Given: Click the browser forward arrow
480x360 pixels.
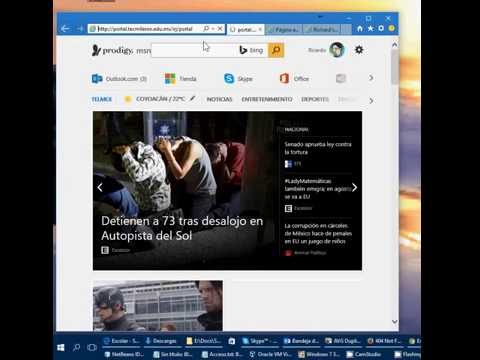Looking at the screenshot, I should [80, 29].
